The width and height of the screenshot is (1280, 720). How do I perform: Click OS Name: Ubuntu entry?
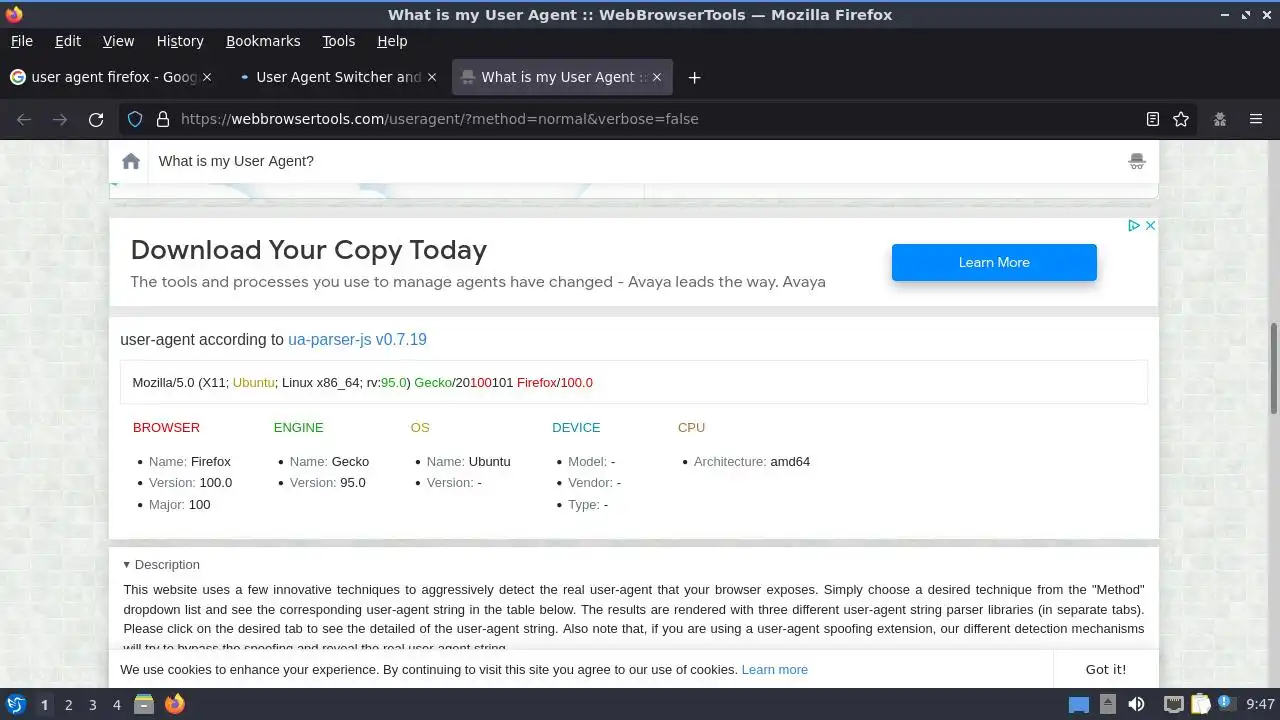[x=468, y=462]
